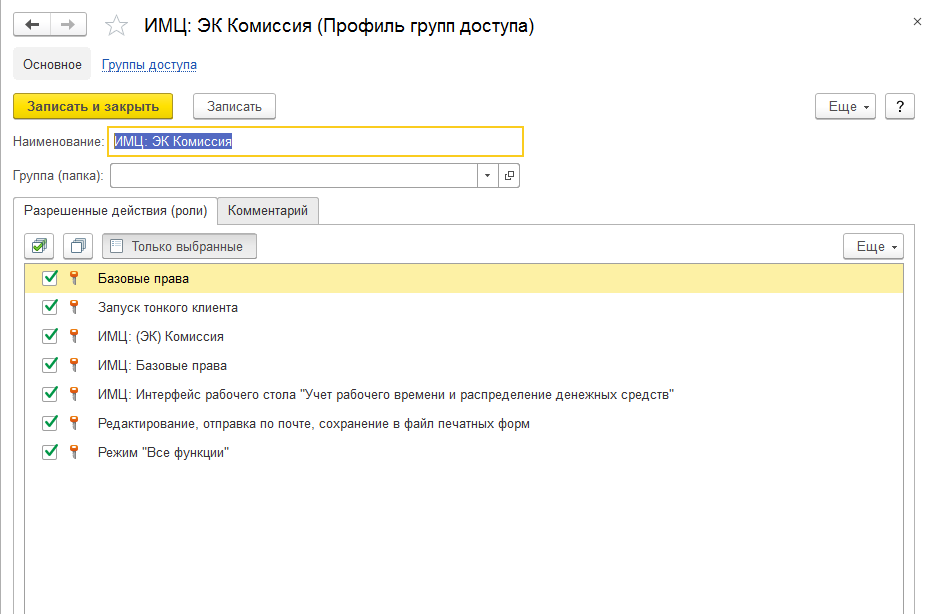Switch to the Комментарий tab
The image size is (934, 614).
point(268,211)
